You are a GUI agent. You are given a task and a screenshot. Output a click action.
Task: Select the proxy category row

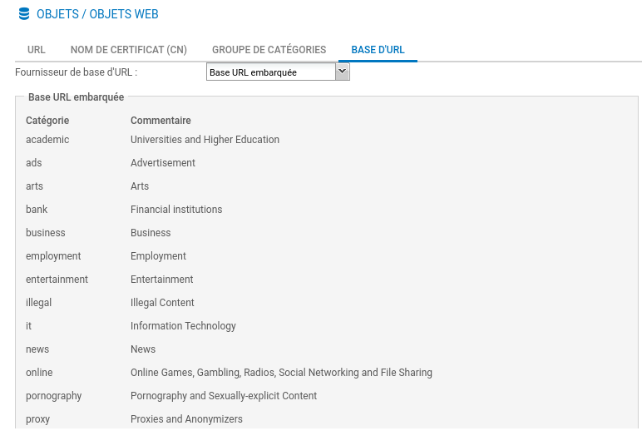pos(38,420)
